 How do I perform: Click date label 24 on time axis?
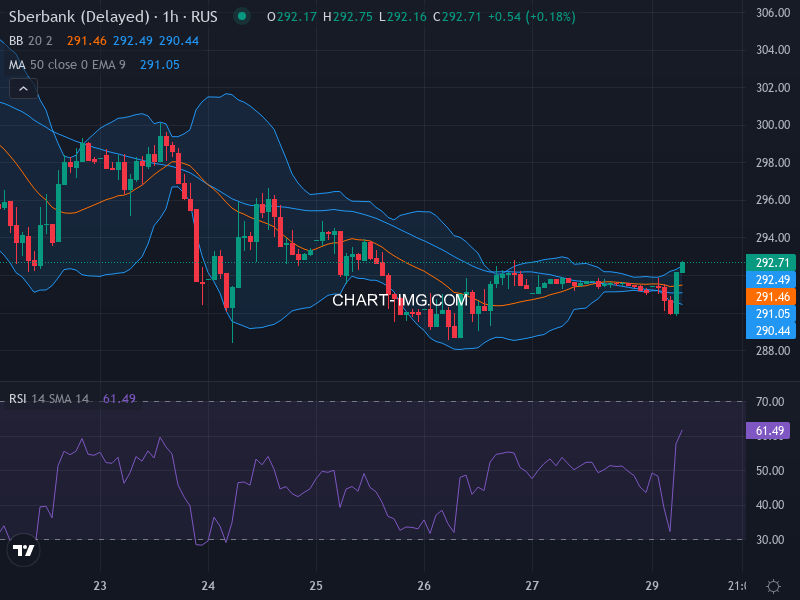click(x=208, y=586)
